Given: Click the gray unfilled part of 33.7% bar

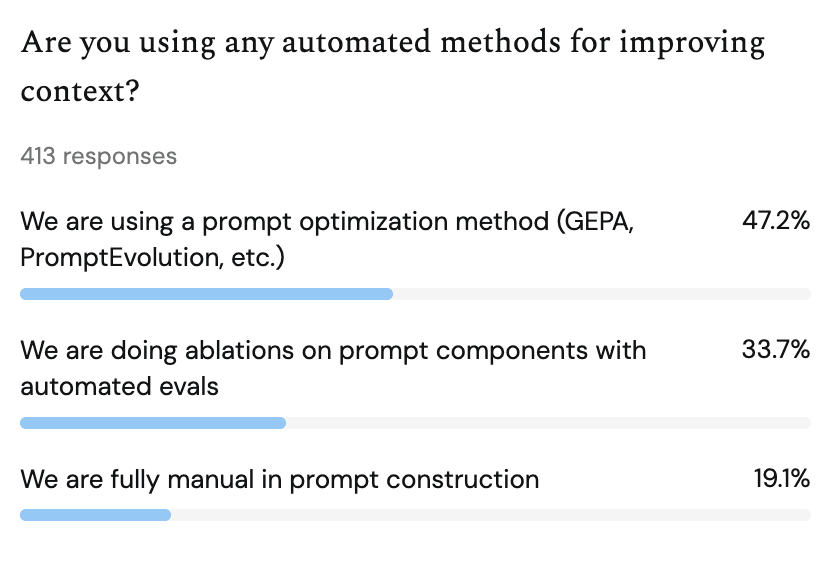Looking at the screenshot, I should (x=548, y=423).
